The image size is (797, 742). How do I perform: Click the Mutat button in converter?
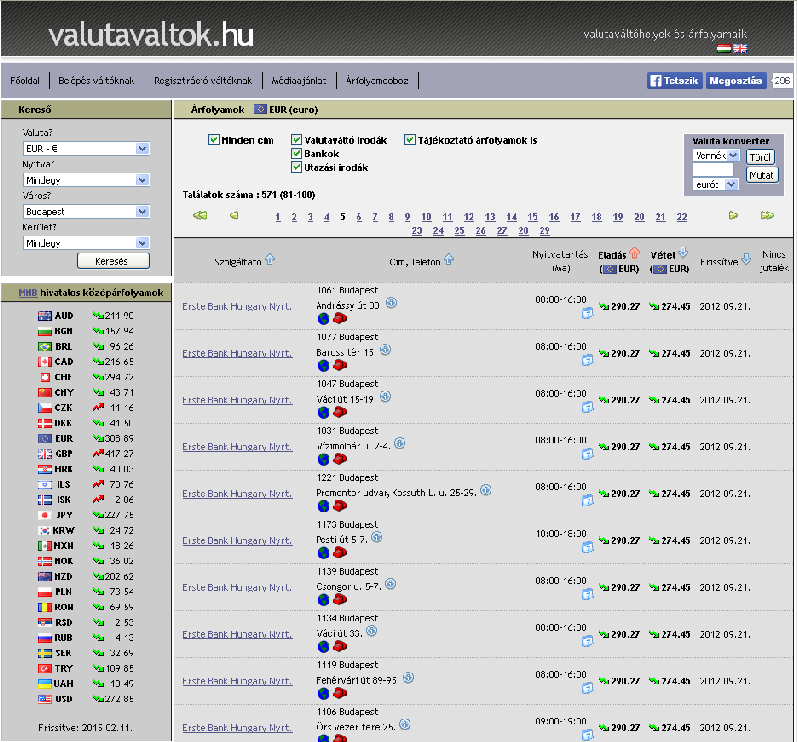click(761, 175)
